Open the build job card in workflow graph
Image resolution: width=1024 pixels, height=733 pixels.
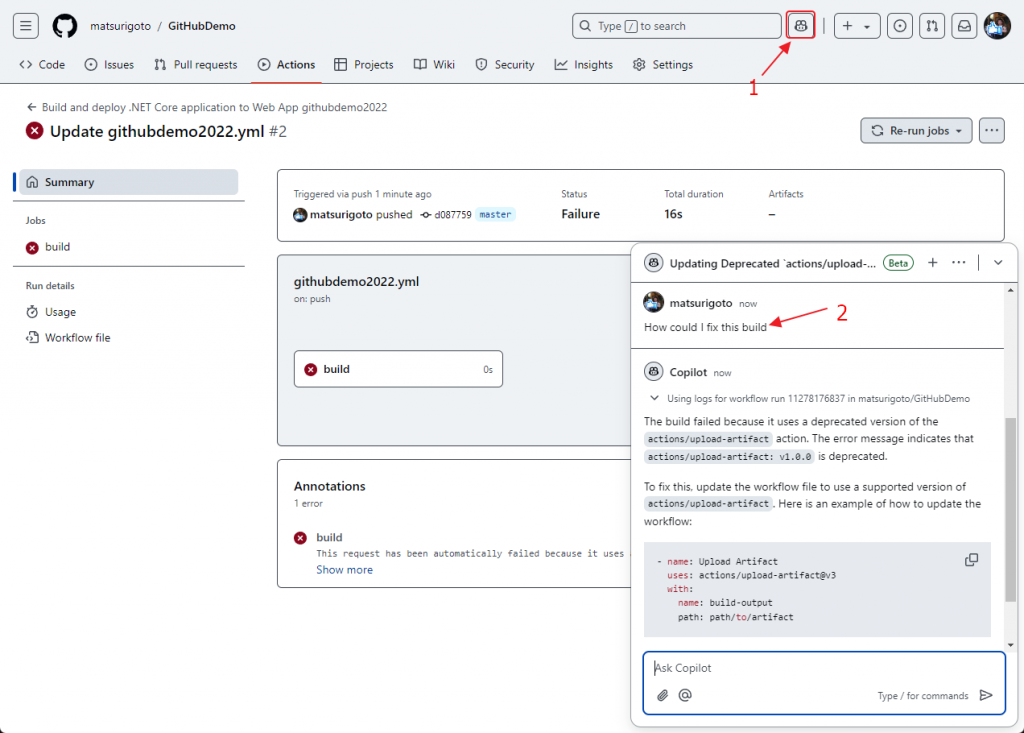tap(398, 369)
